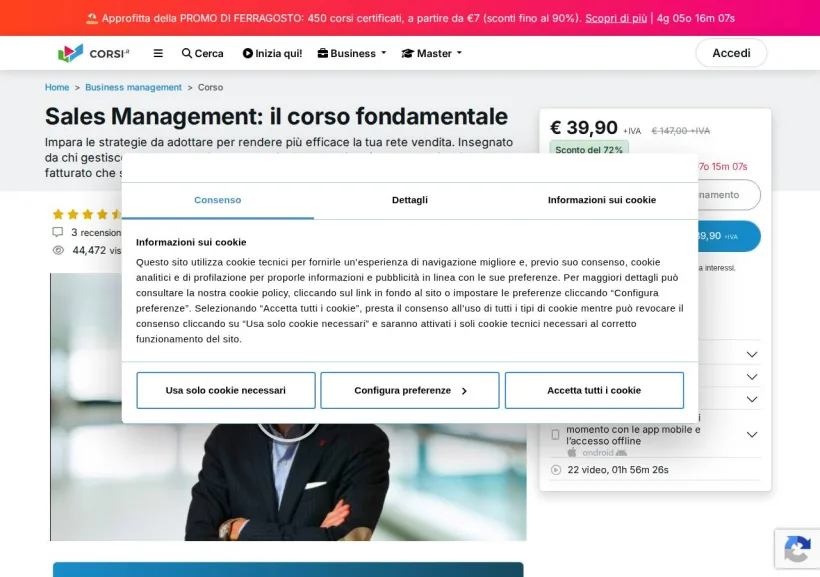Open Business management breadcrumb link
820x577 pixels.
133,87
